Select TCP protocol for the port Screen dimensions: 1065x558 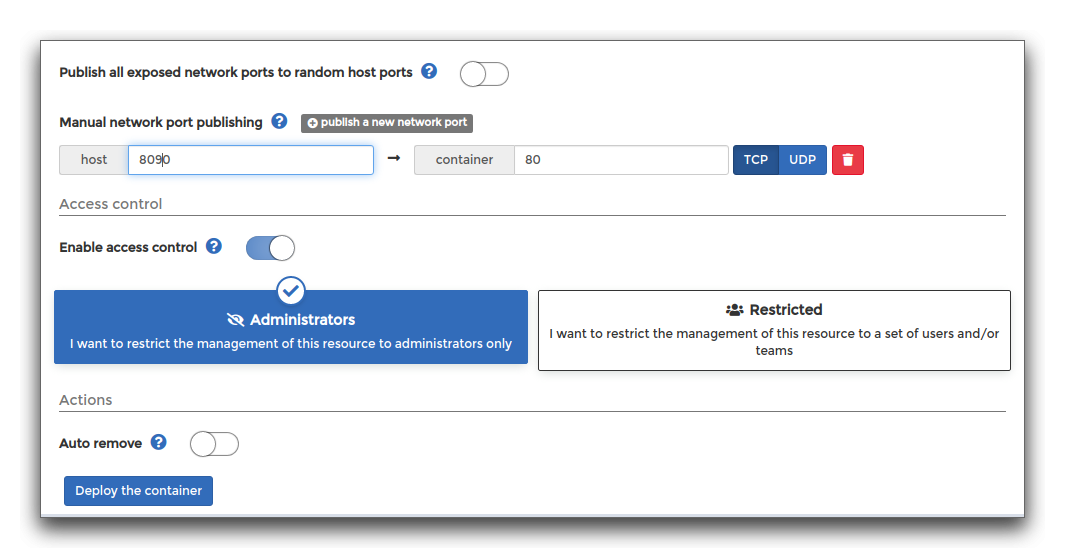tap(755, 160)
